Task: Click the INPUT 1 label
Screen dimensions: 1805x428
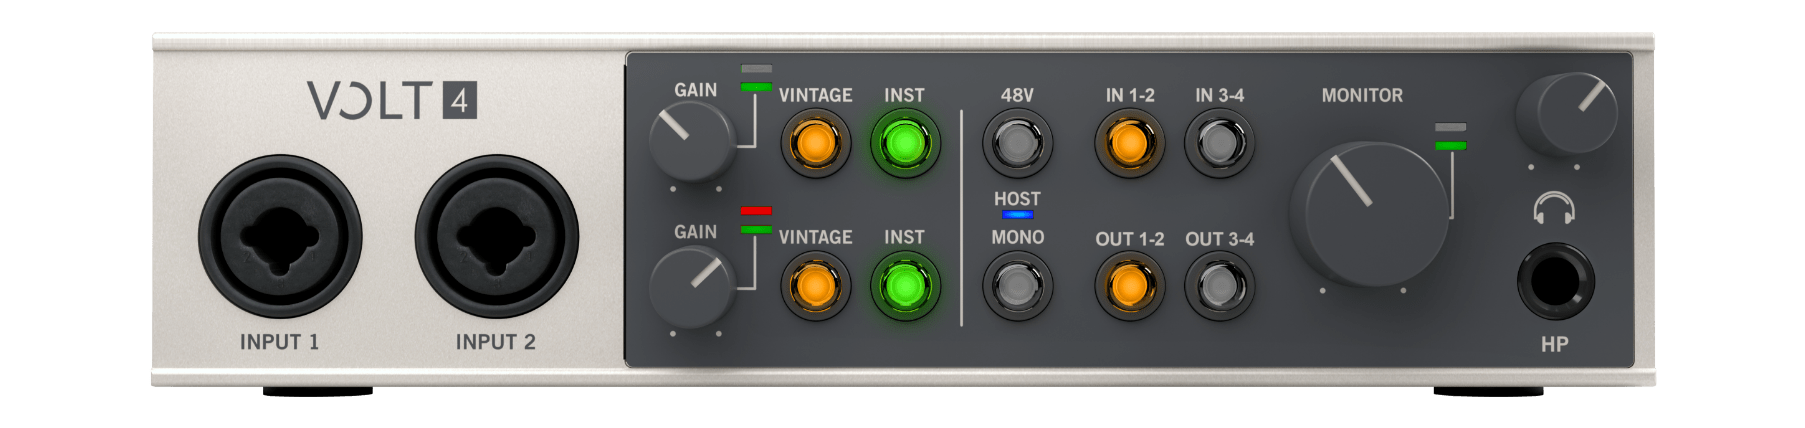Action: tap(279, 342)
